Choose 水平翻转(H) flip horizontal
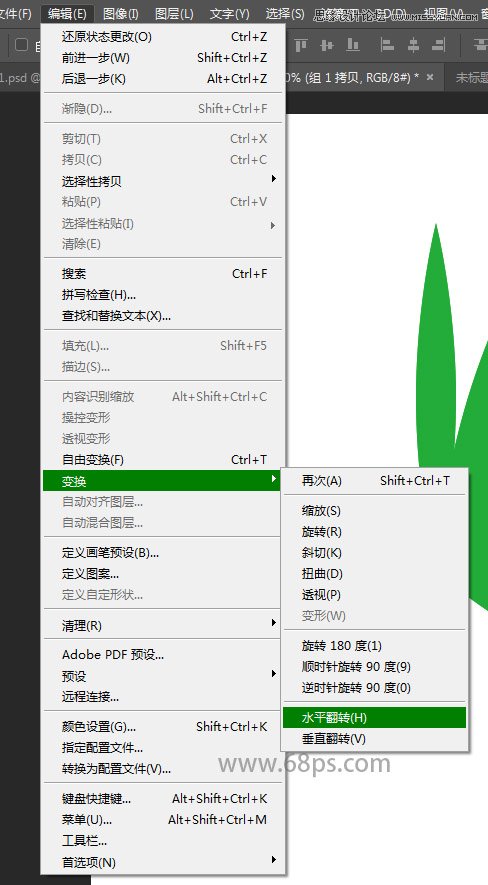 pos(375,717)
